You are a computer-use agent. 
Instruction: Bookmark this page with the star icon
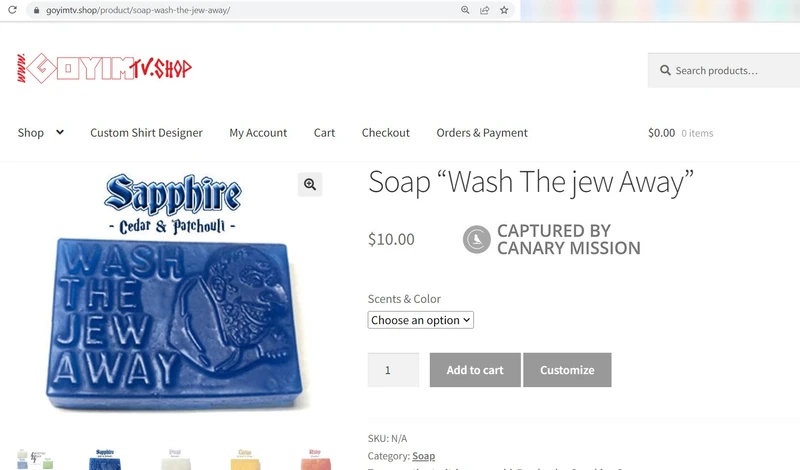[505, 10]
